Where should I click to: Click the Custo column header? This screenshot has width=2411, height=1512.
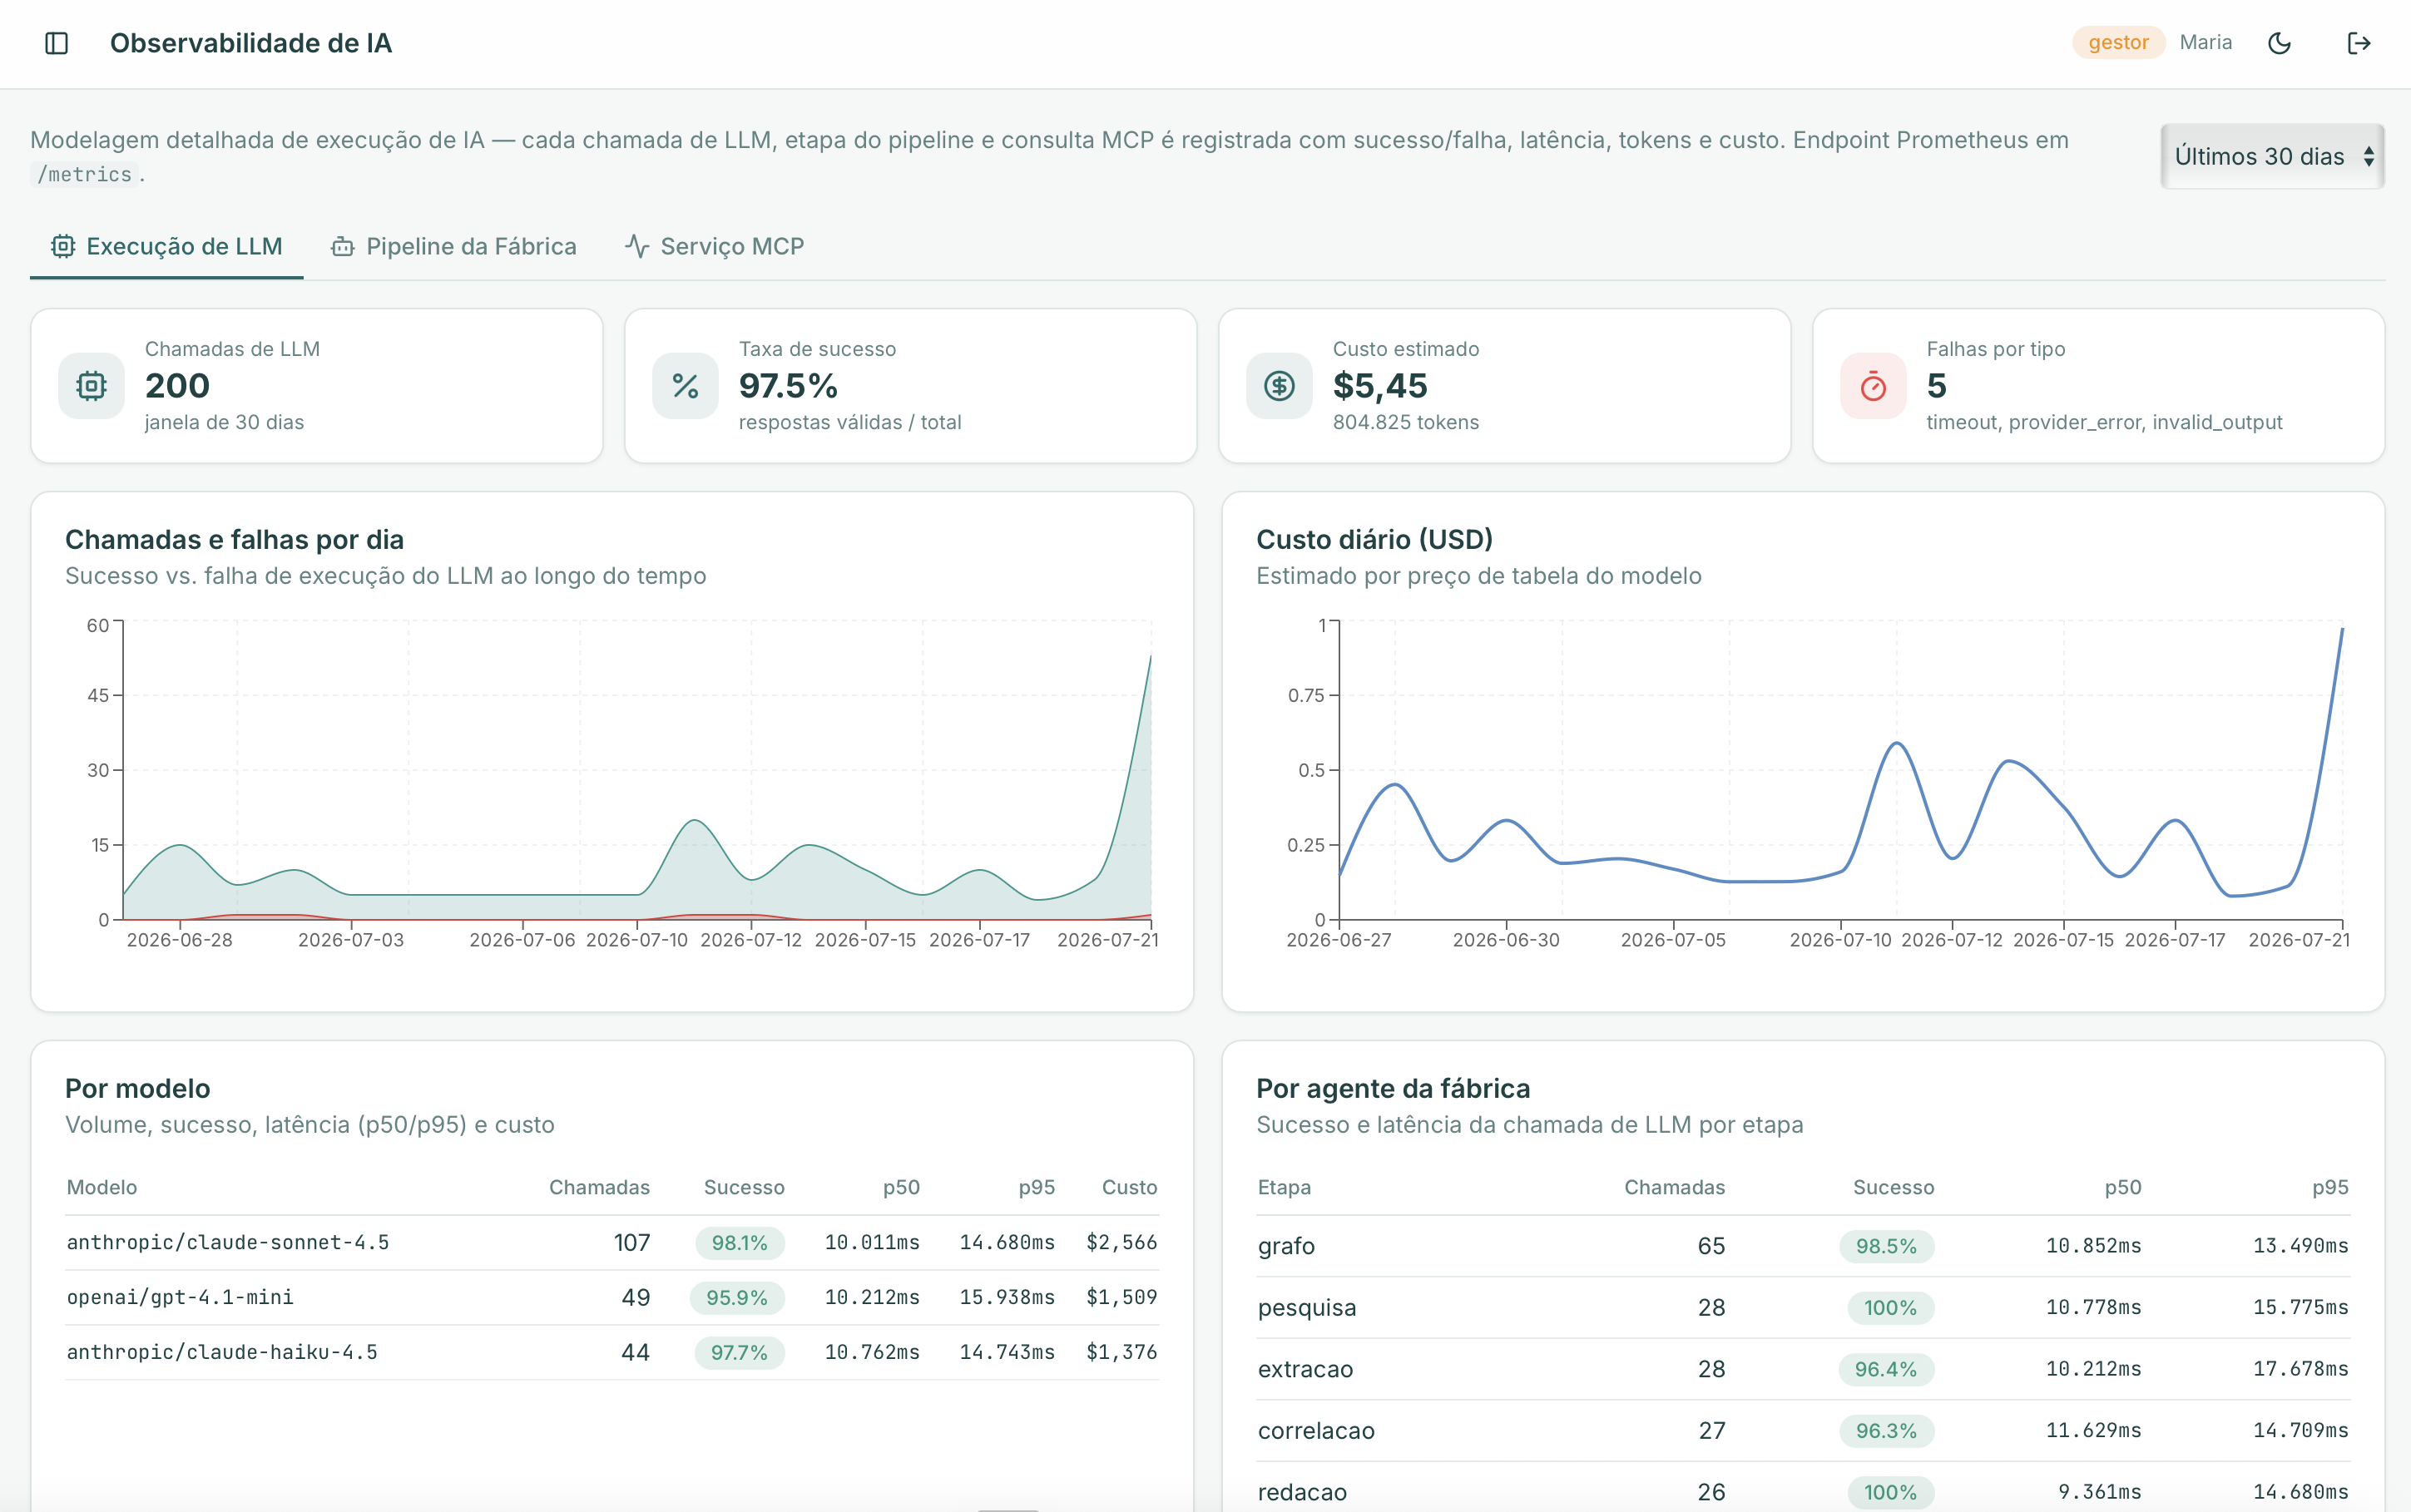coord(1129,1187)
